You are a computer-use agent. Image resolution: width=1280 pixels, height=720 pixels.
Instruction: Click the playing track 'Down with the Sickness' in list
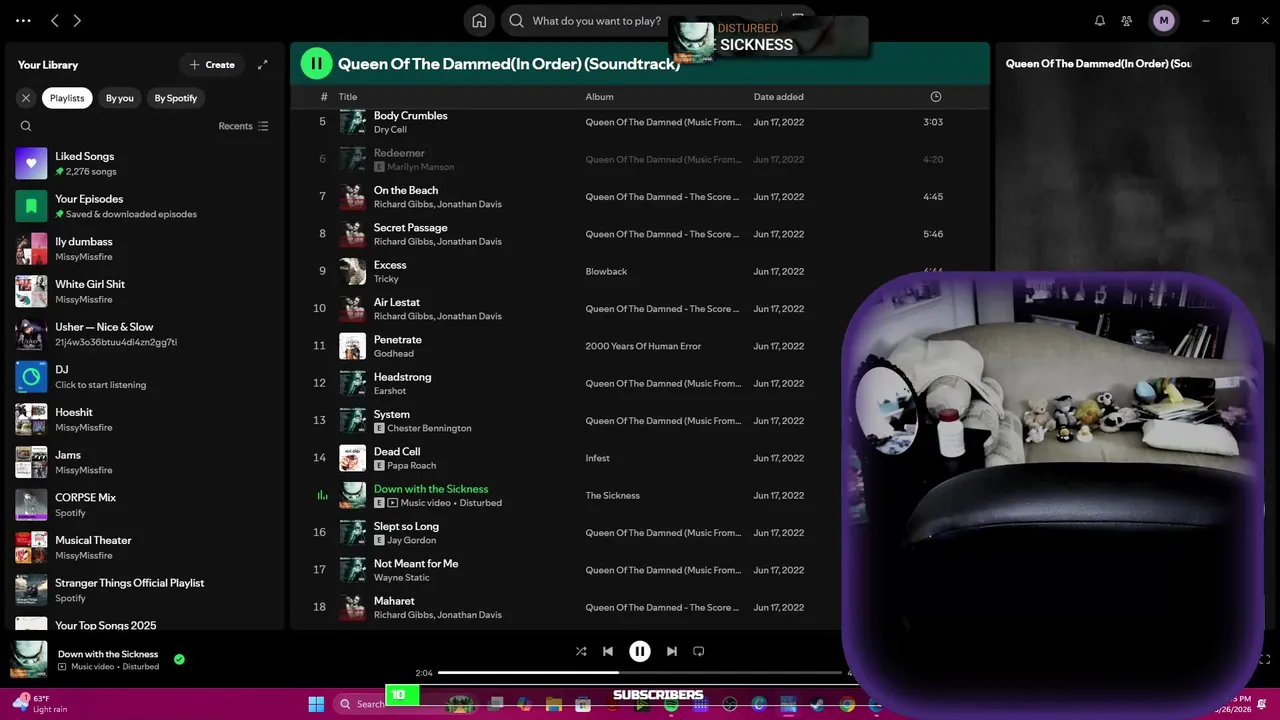[430, 489]
